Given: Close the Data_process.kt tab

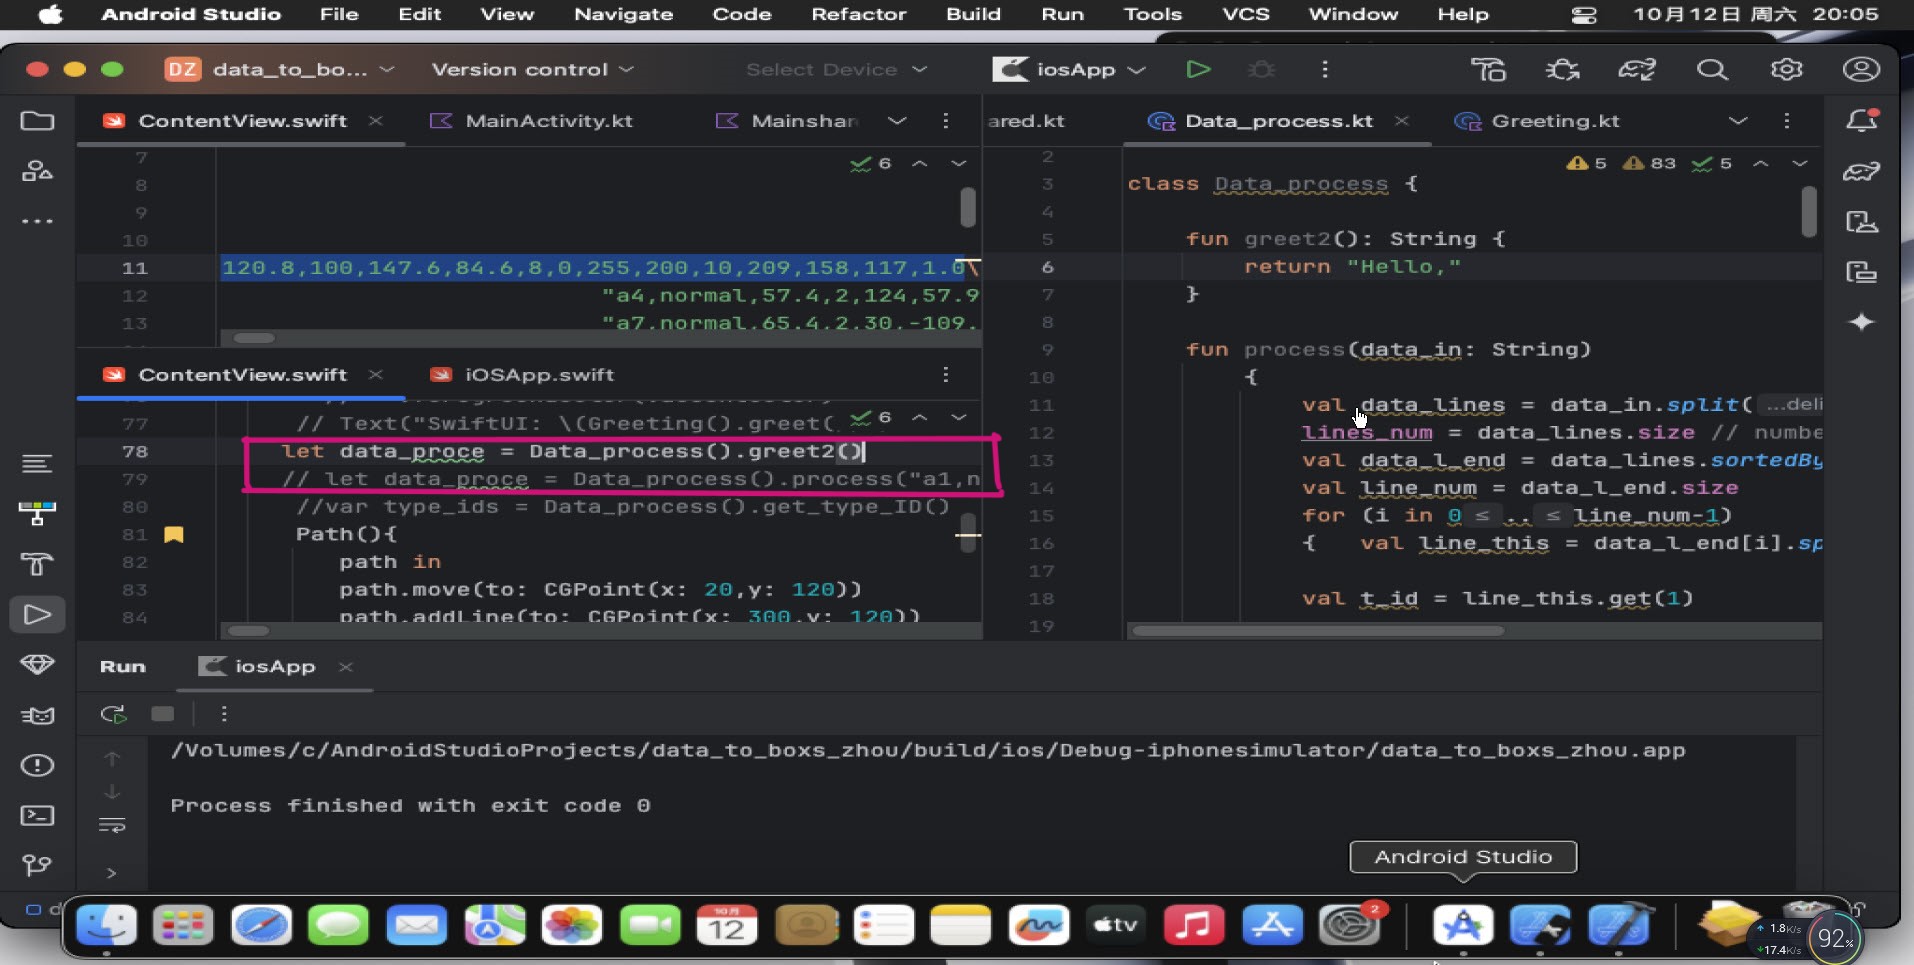Looking at the screenshot, I should coord(1402,121).
